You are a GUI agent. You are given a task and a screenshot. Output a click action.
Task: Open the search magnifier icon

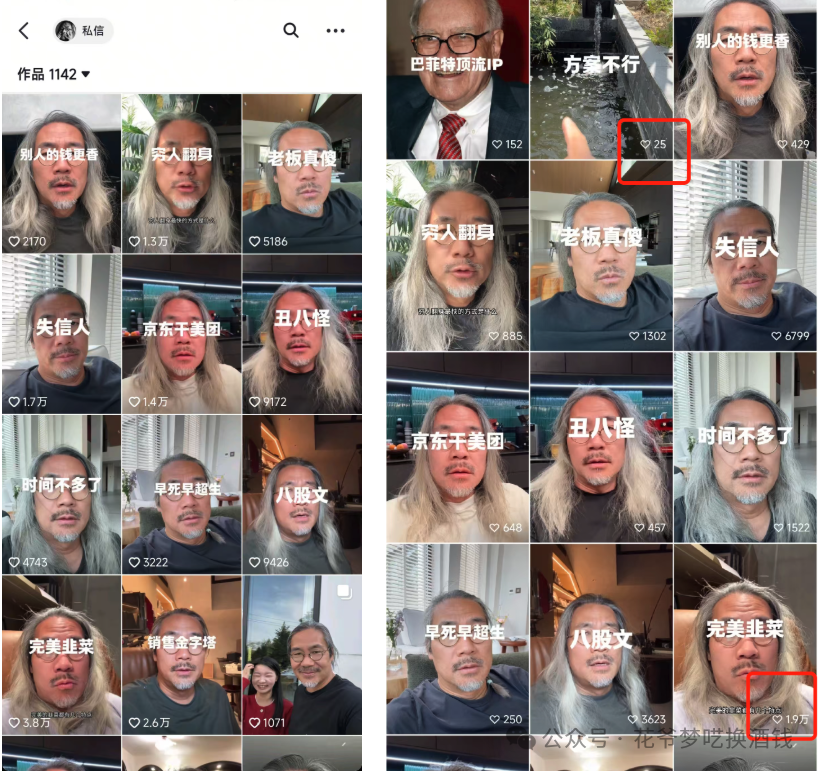291,31
